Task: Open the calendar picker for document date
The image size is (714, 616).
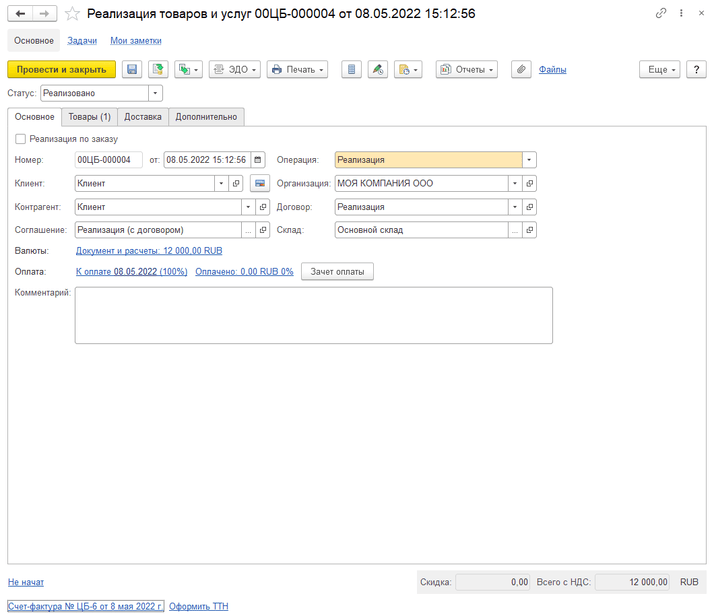Action: pyautogui.click(x=258, y=159)
